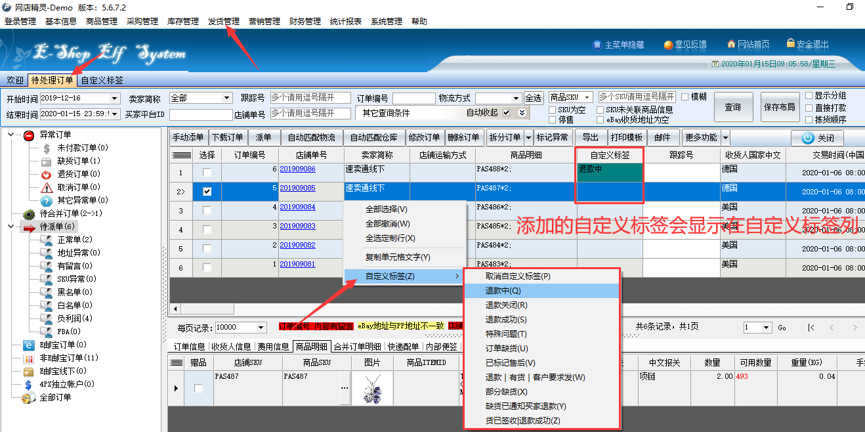Switch to the 自定义标签 tab

[x=102, y=80]
